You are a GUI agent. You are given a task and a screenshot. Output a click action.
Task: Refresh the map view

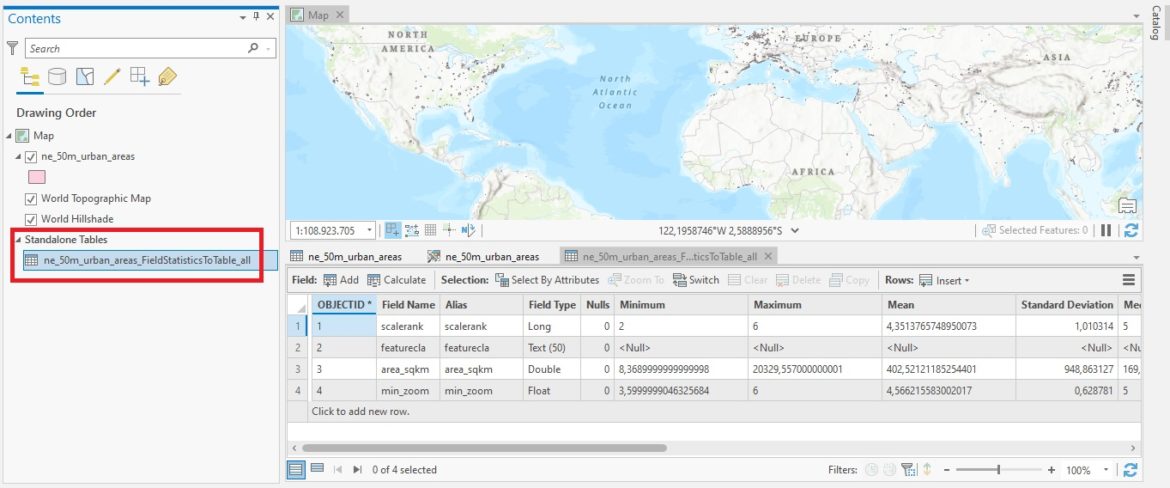tap(1131, 230)
